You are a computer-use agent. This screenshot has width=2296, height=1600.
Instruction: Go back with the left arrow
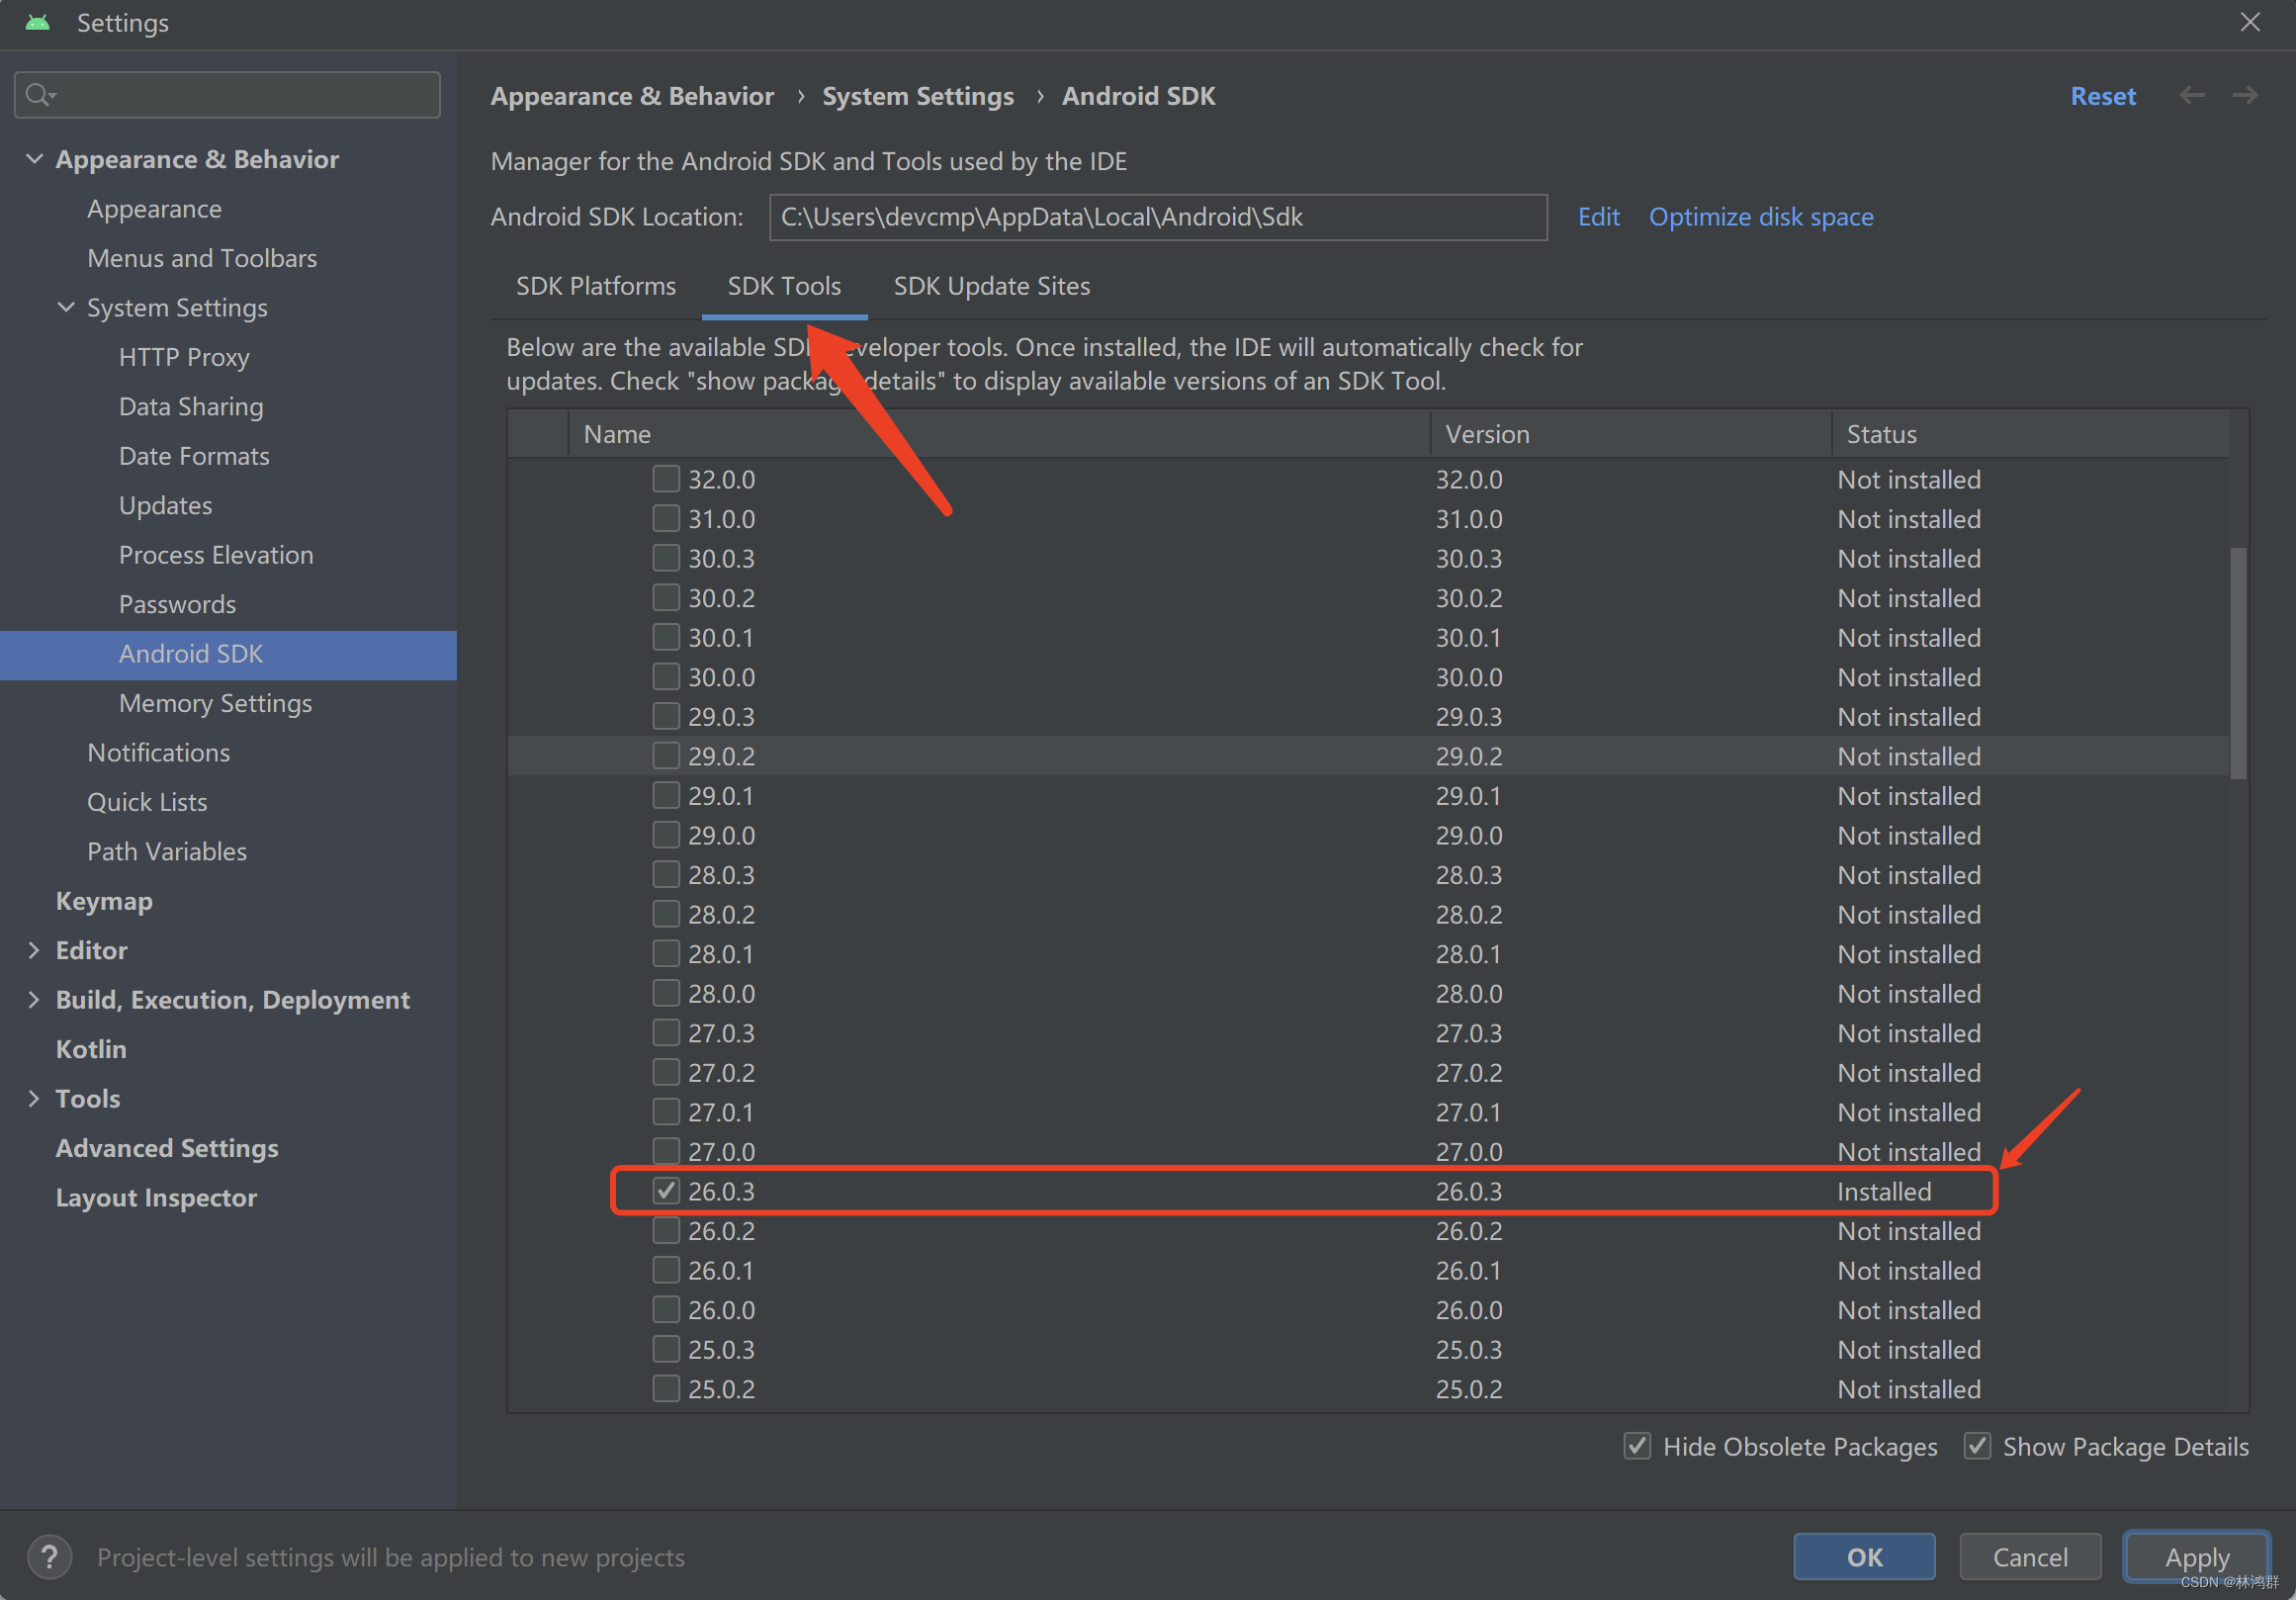(2192, 95)
